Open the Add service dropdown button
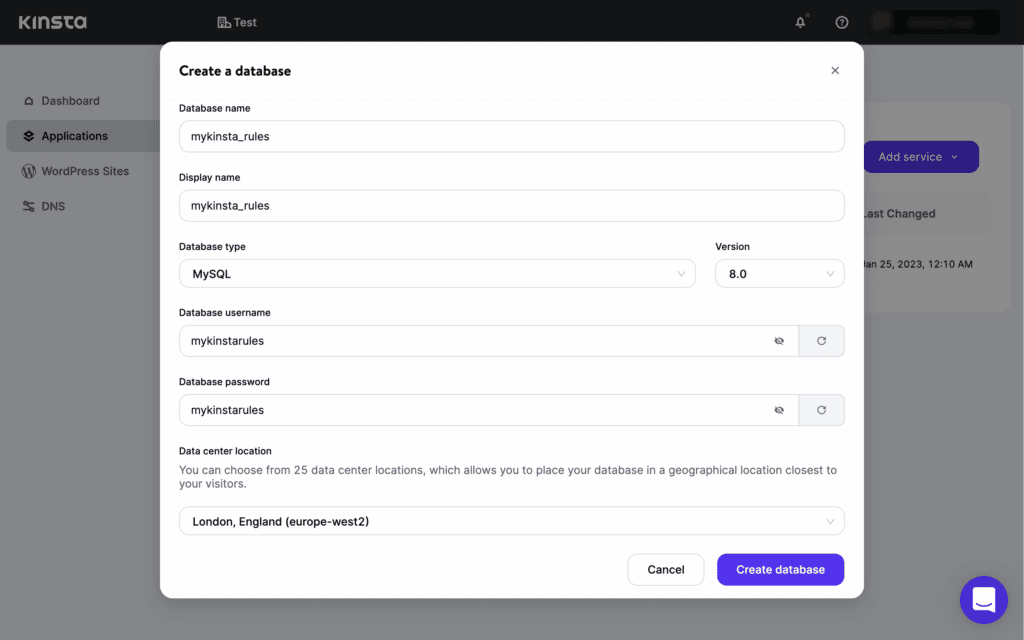Image resolution: width=1024 pixels, height=640 pixels. click(920, 156)
